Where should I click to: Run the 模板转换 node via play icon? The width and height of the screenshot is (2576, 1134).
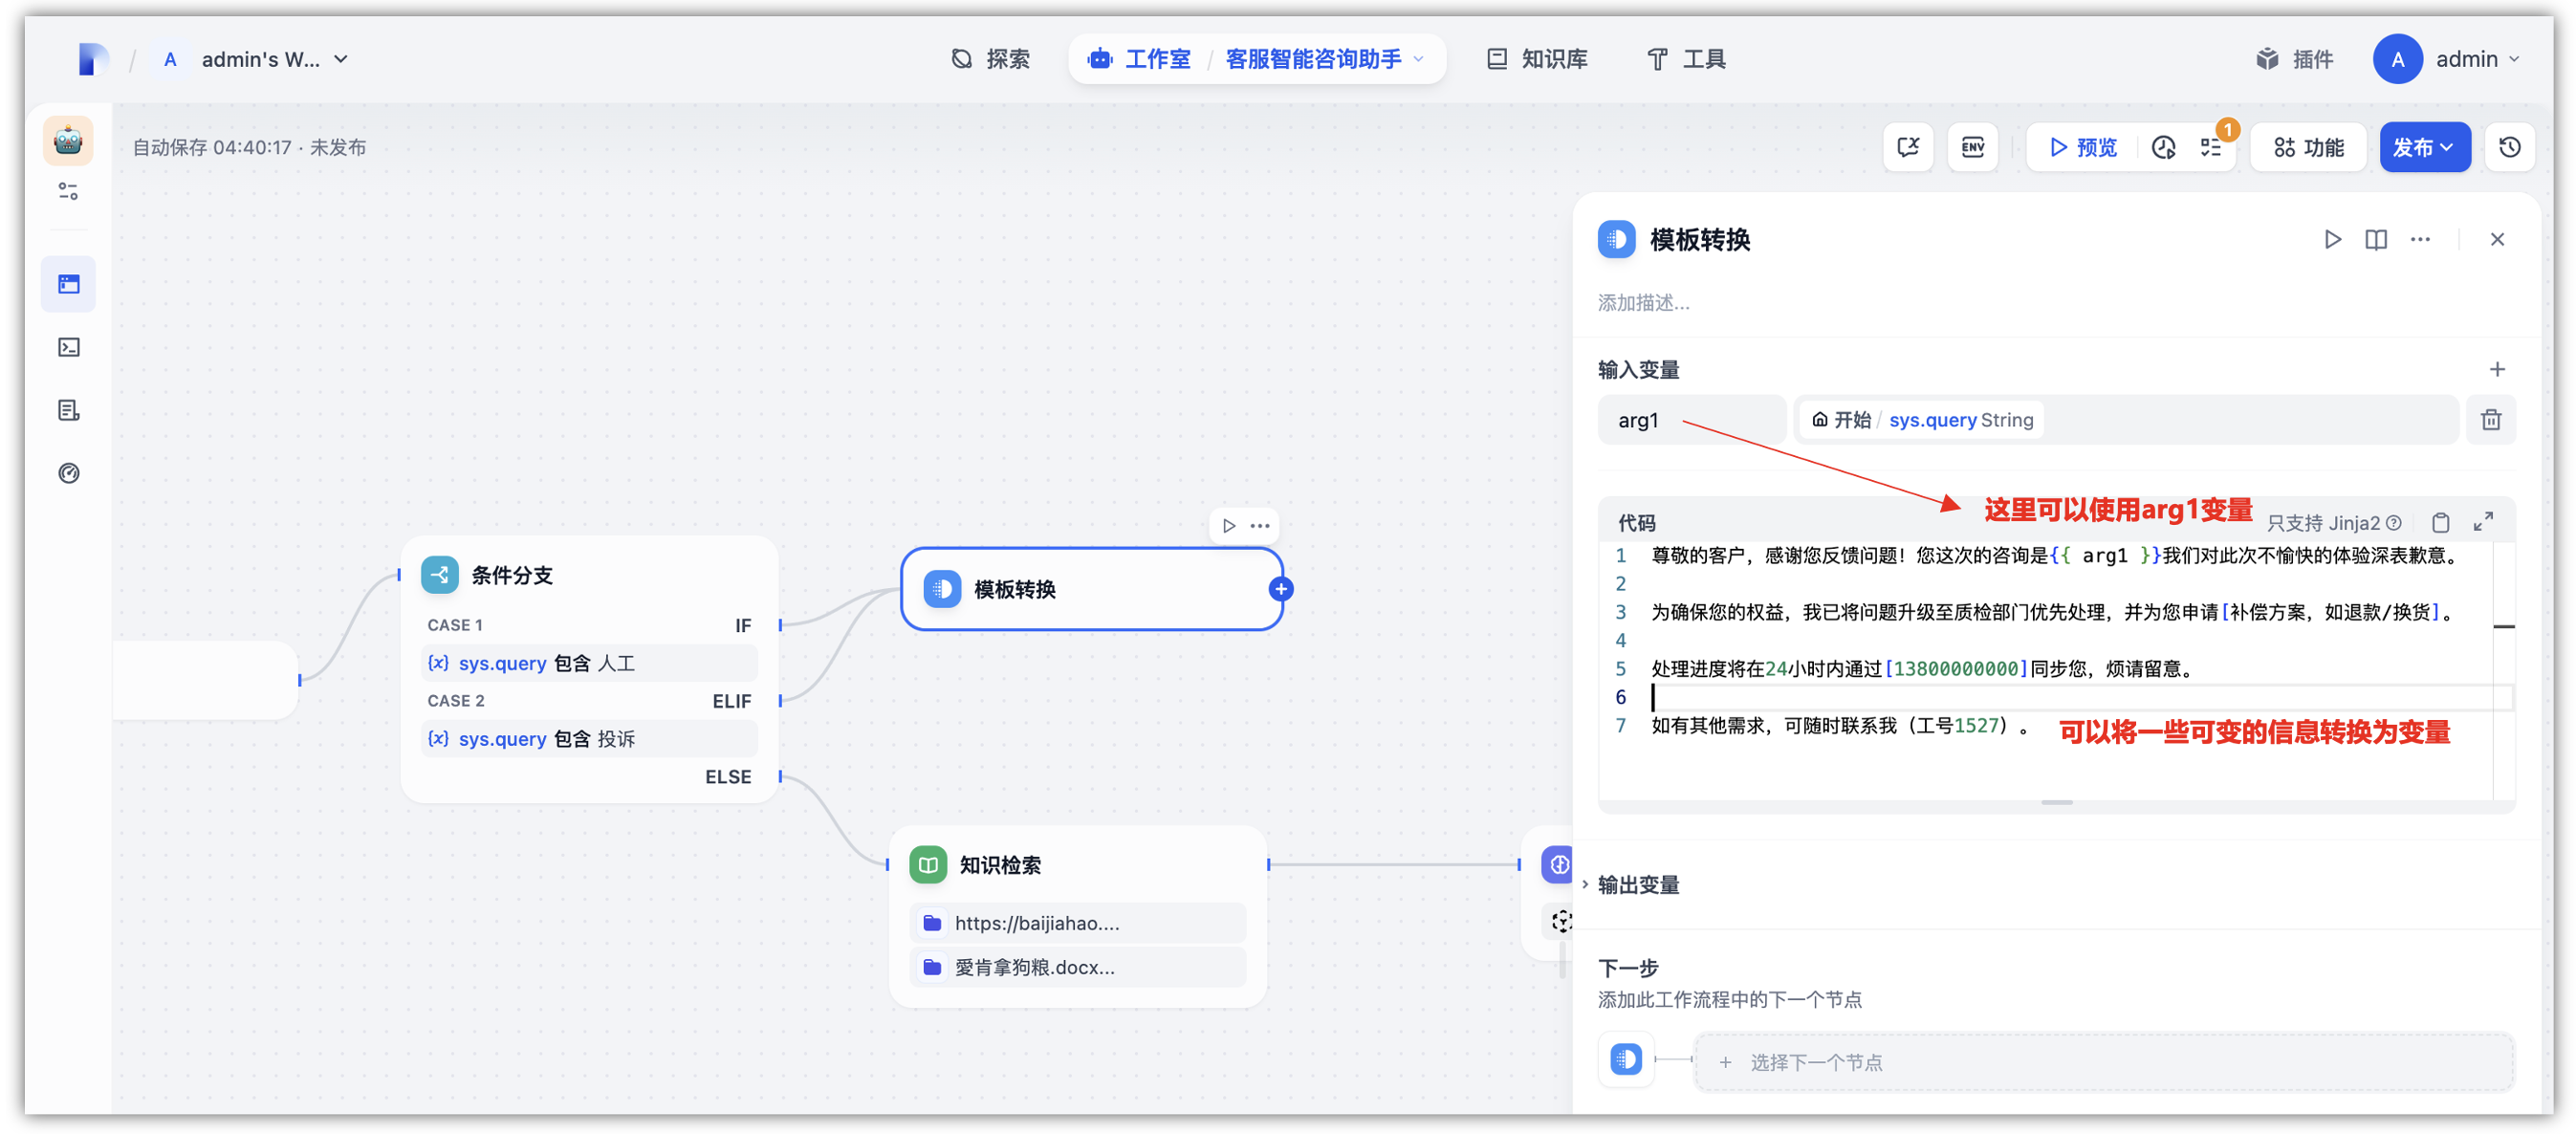(x=2331, y=239)
